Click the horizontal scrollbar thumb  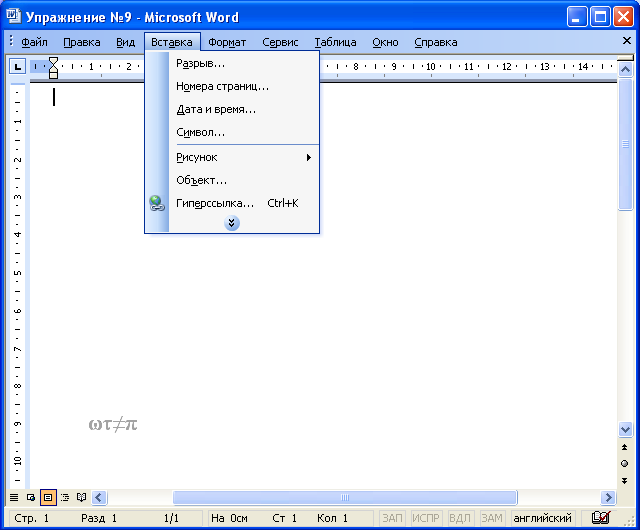345,497
